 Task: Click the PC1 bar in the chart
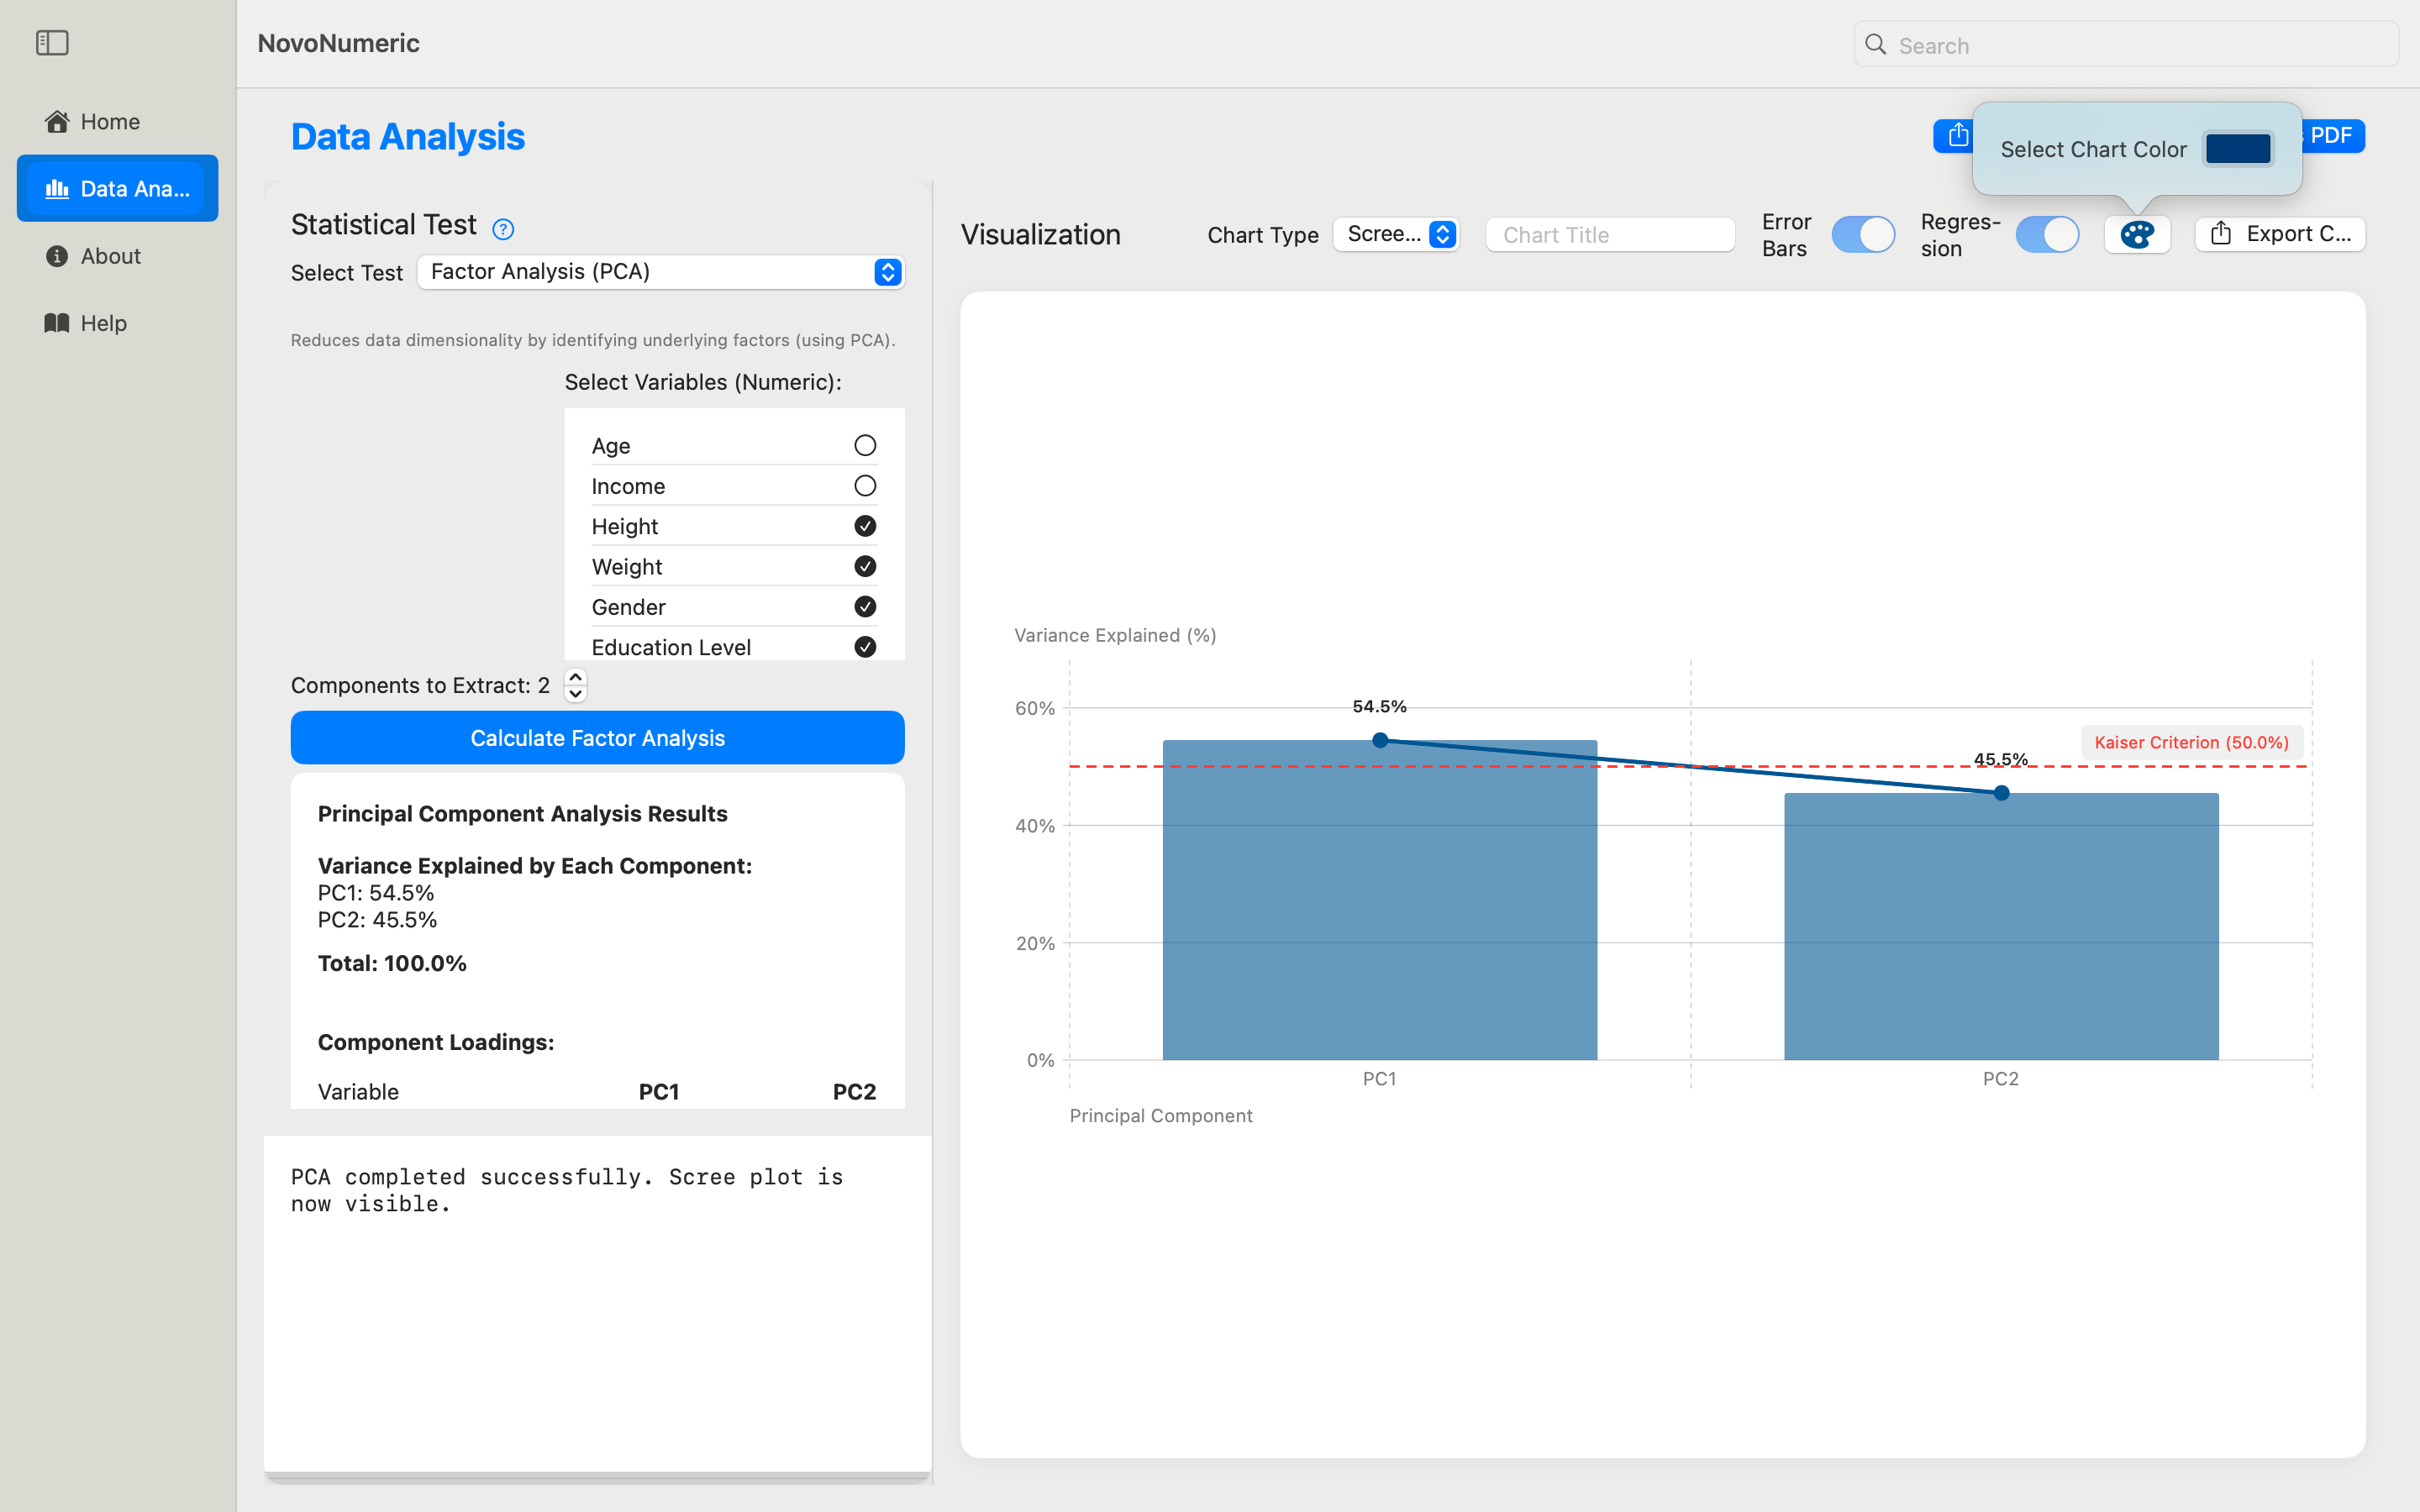(1380, 900)
